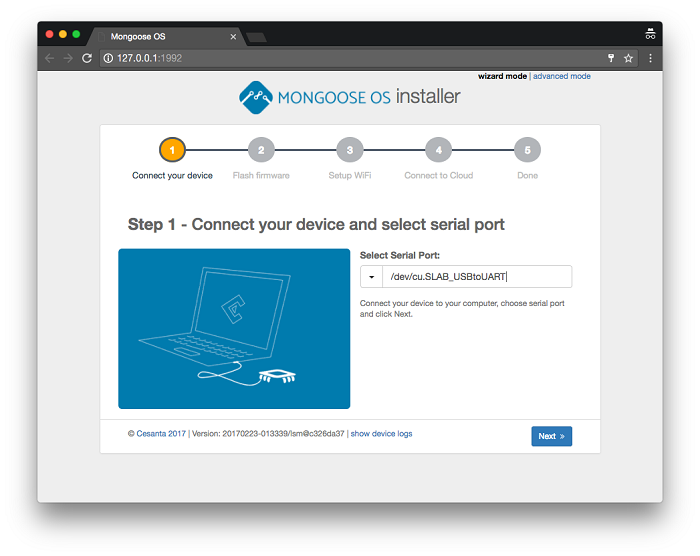Click the Mongoose OS logo icon
This screenshot has height=556, width=700.
tap(255, 97)
